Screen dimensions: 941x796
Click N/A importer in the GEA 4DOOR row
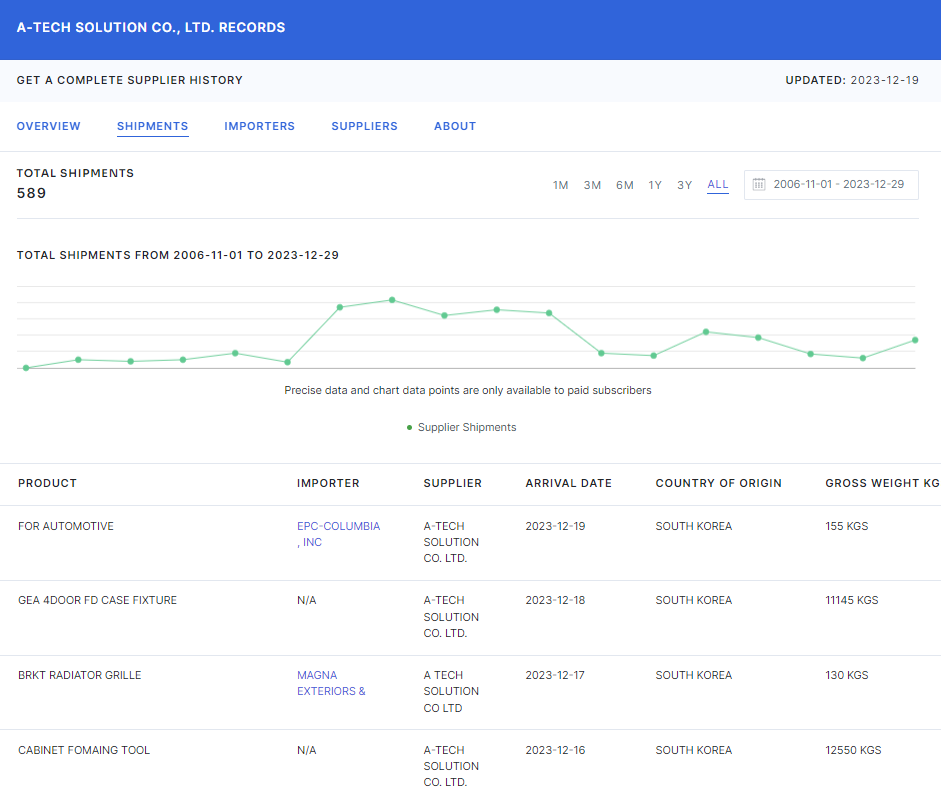click(307, 600)
